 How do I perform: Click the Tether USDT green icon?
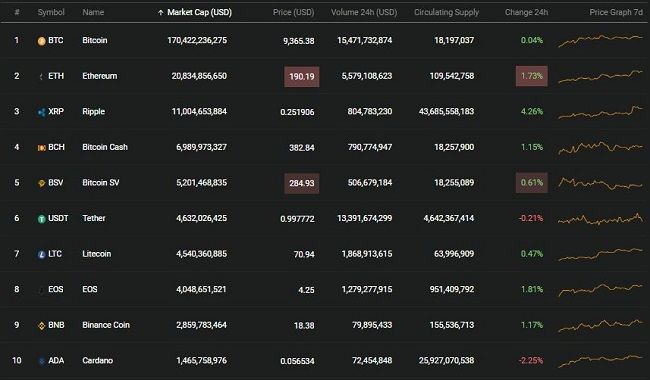pyautogui.click(x=41, y=219)
